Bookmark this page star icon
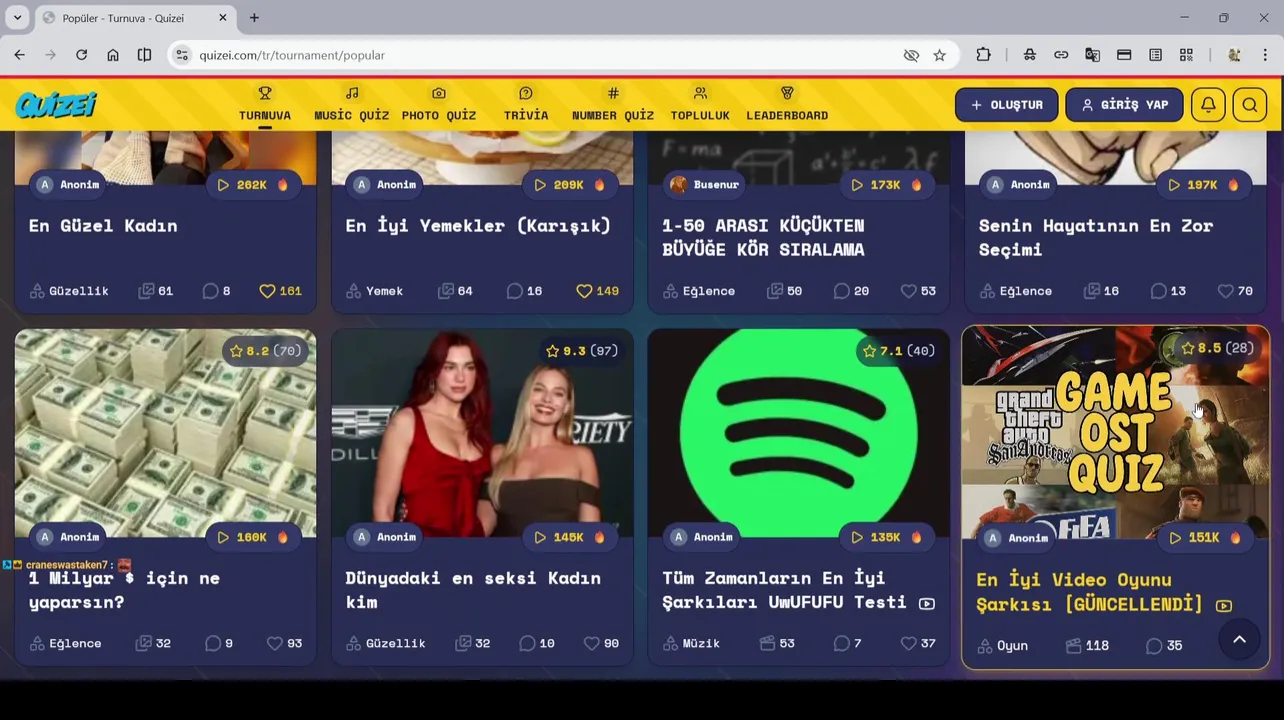 click(x=939, y=55)
